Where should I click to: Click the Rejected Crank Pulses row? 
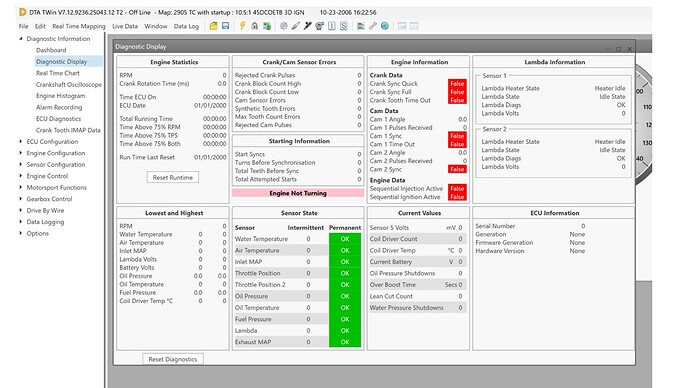(x=298, y=75)
